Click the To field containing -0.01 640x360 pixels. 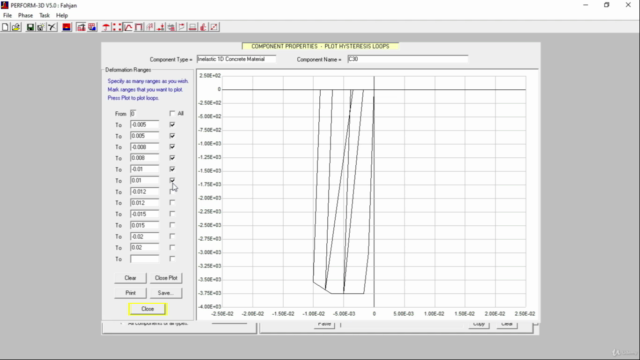point(144,169)
